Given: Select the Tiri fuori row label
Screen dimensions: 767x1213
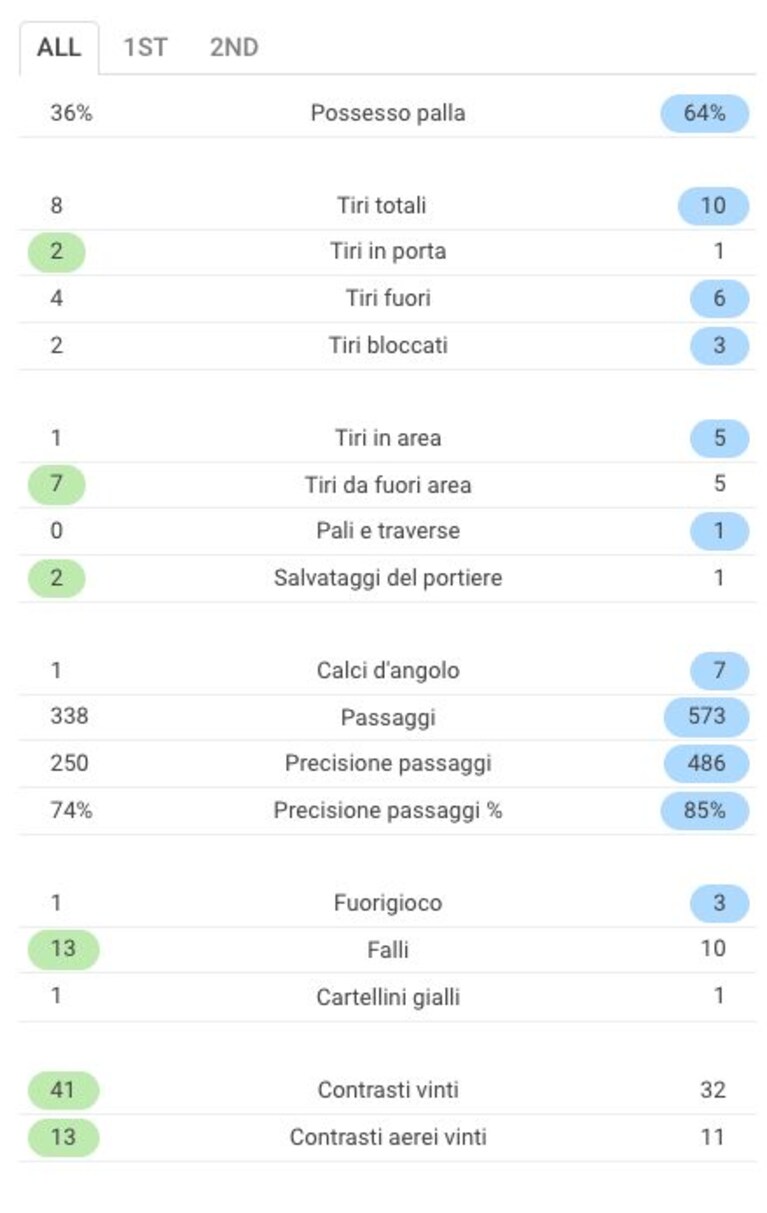Looking at the screenshot, I should (388, 298).
